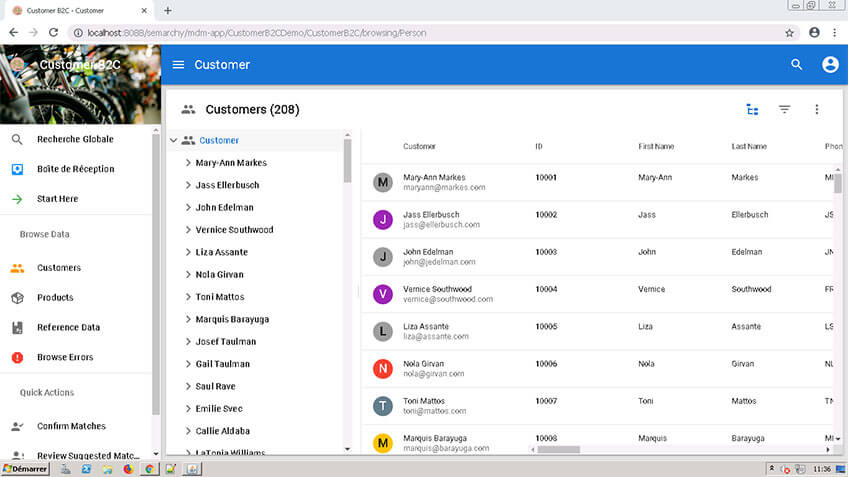Click Jass Ellerbusch purple avatar
Screen dimensions: 848x477
click(x=382, y=219)
